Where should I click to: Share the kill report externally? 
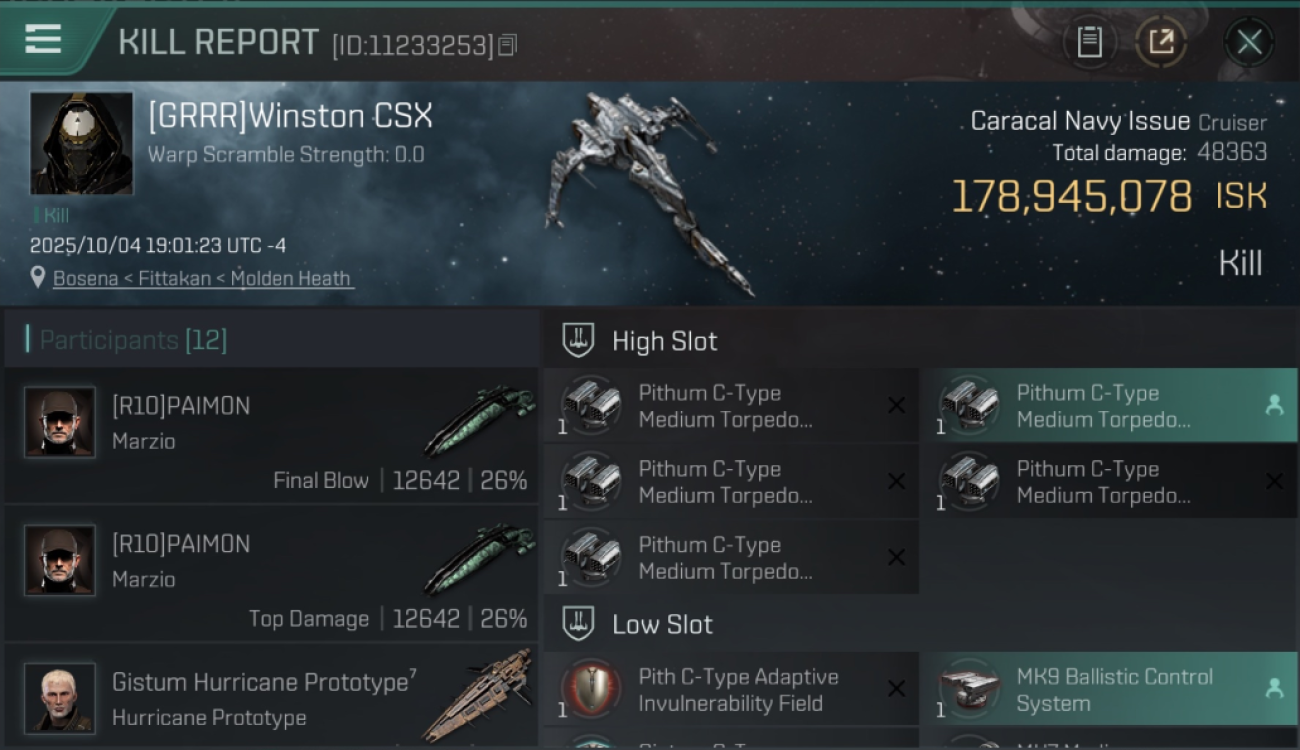click(1160, 42)
